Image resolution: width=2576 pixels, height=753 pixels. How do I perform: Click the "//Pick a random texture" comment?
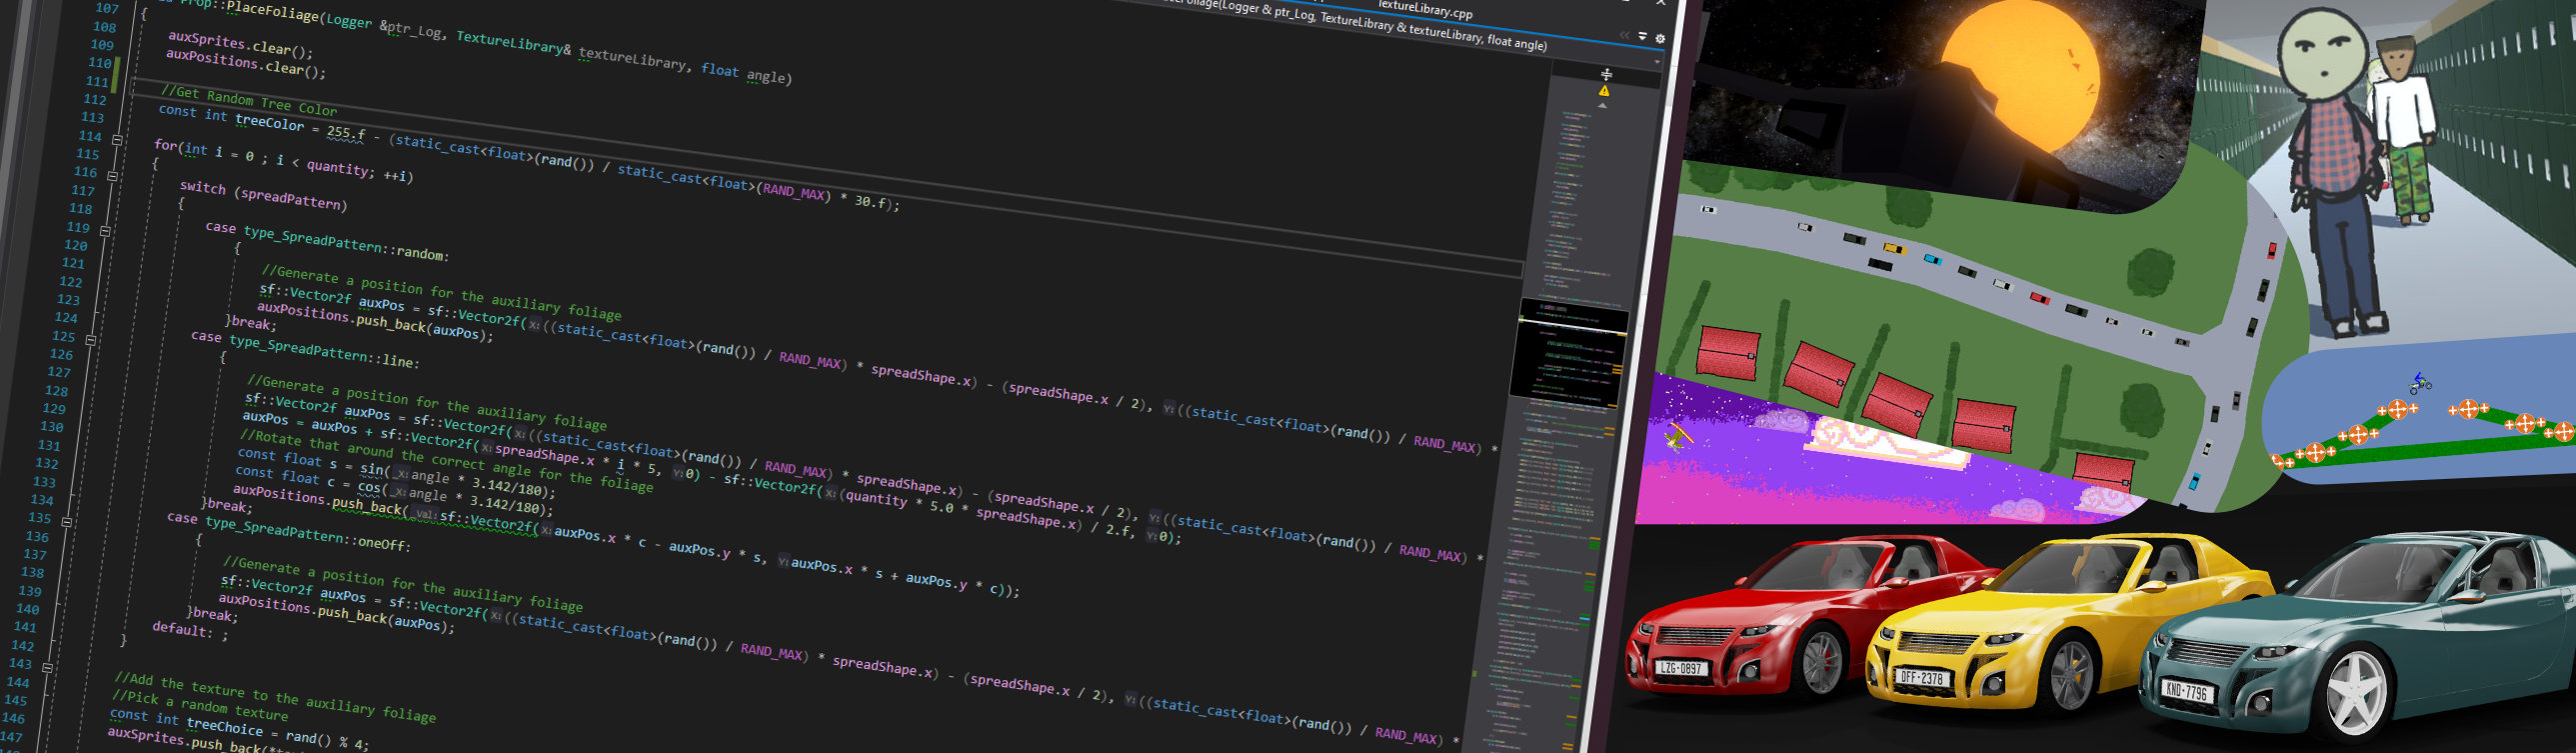coord(200,705)
